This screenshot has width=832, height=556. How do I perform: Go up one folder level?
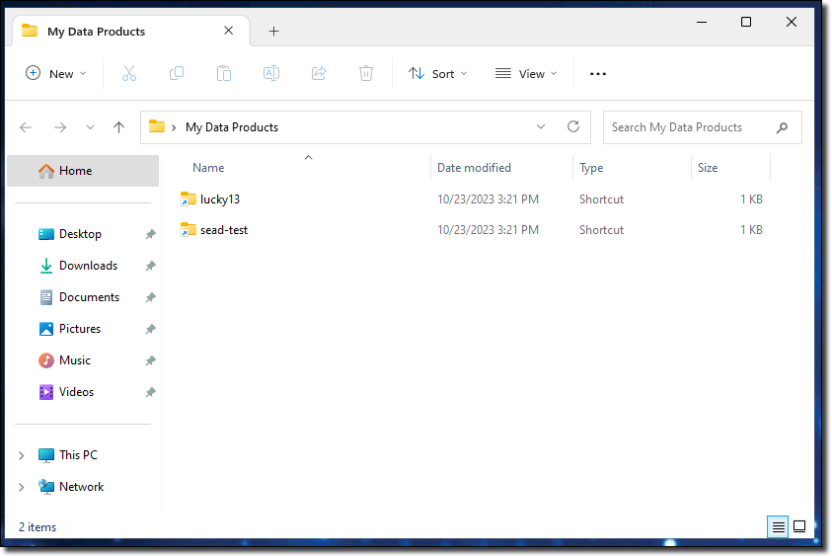click(x=119, y=127)
